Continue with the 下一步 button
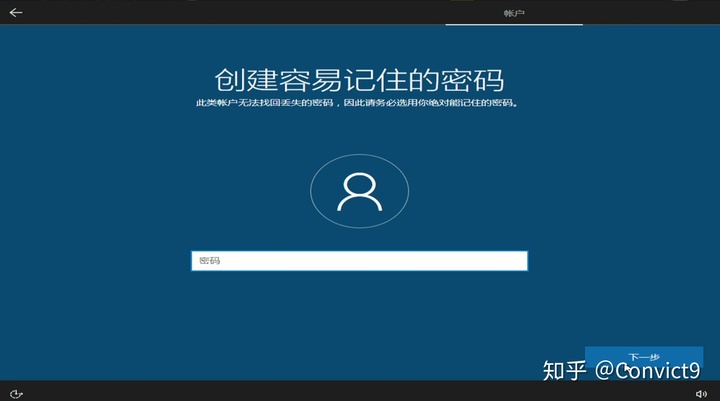This screenshot has width=720, height=401. (x=644, y=357)
